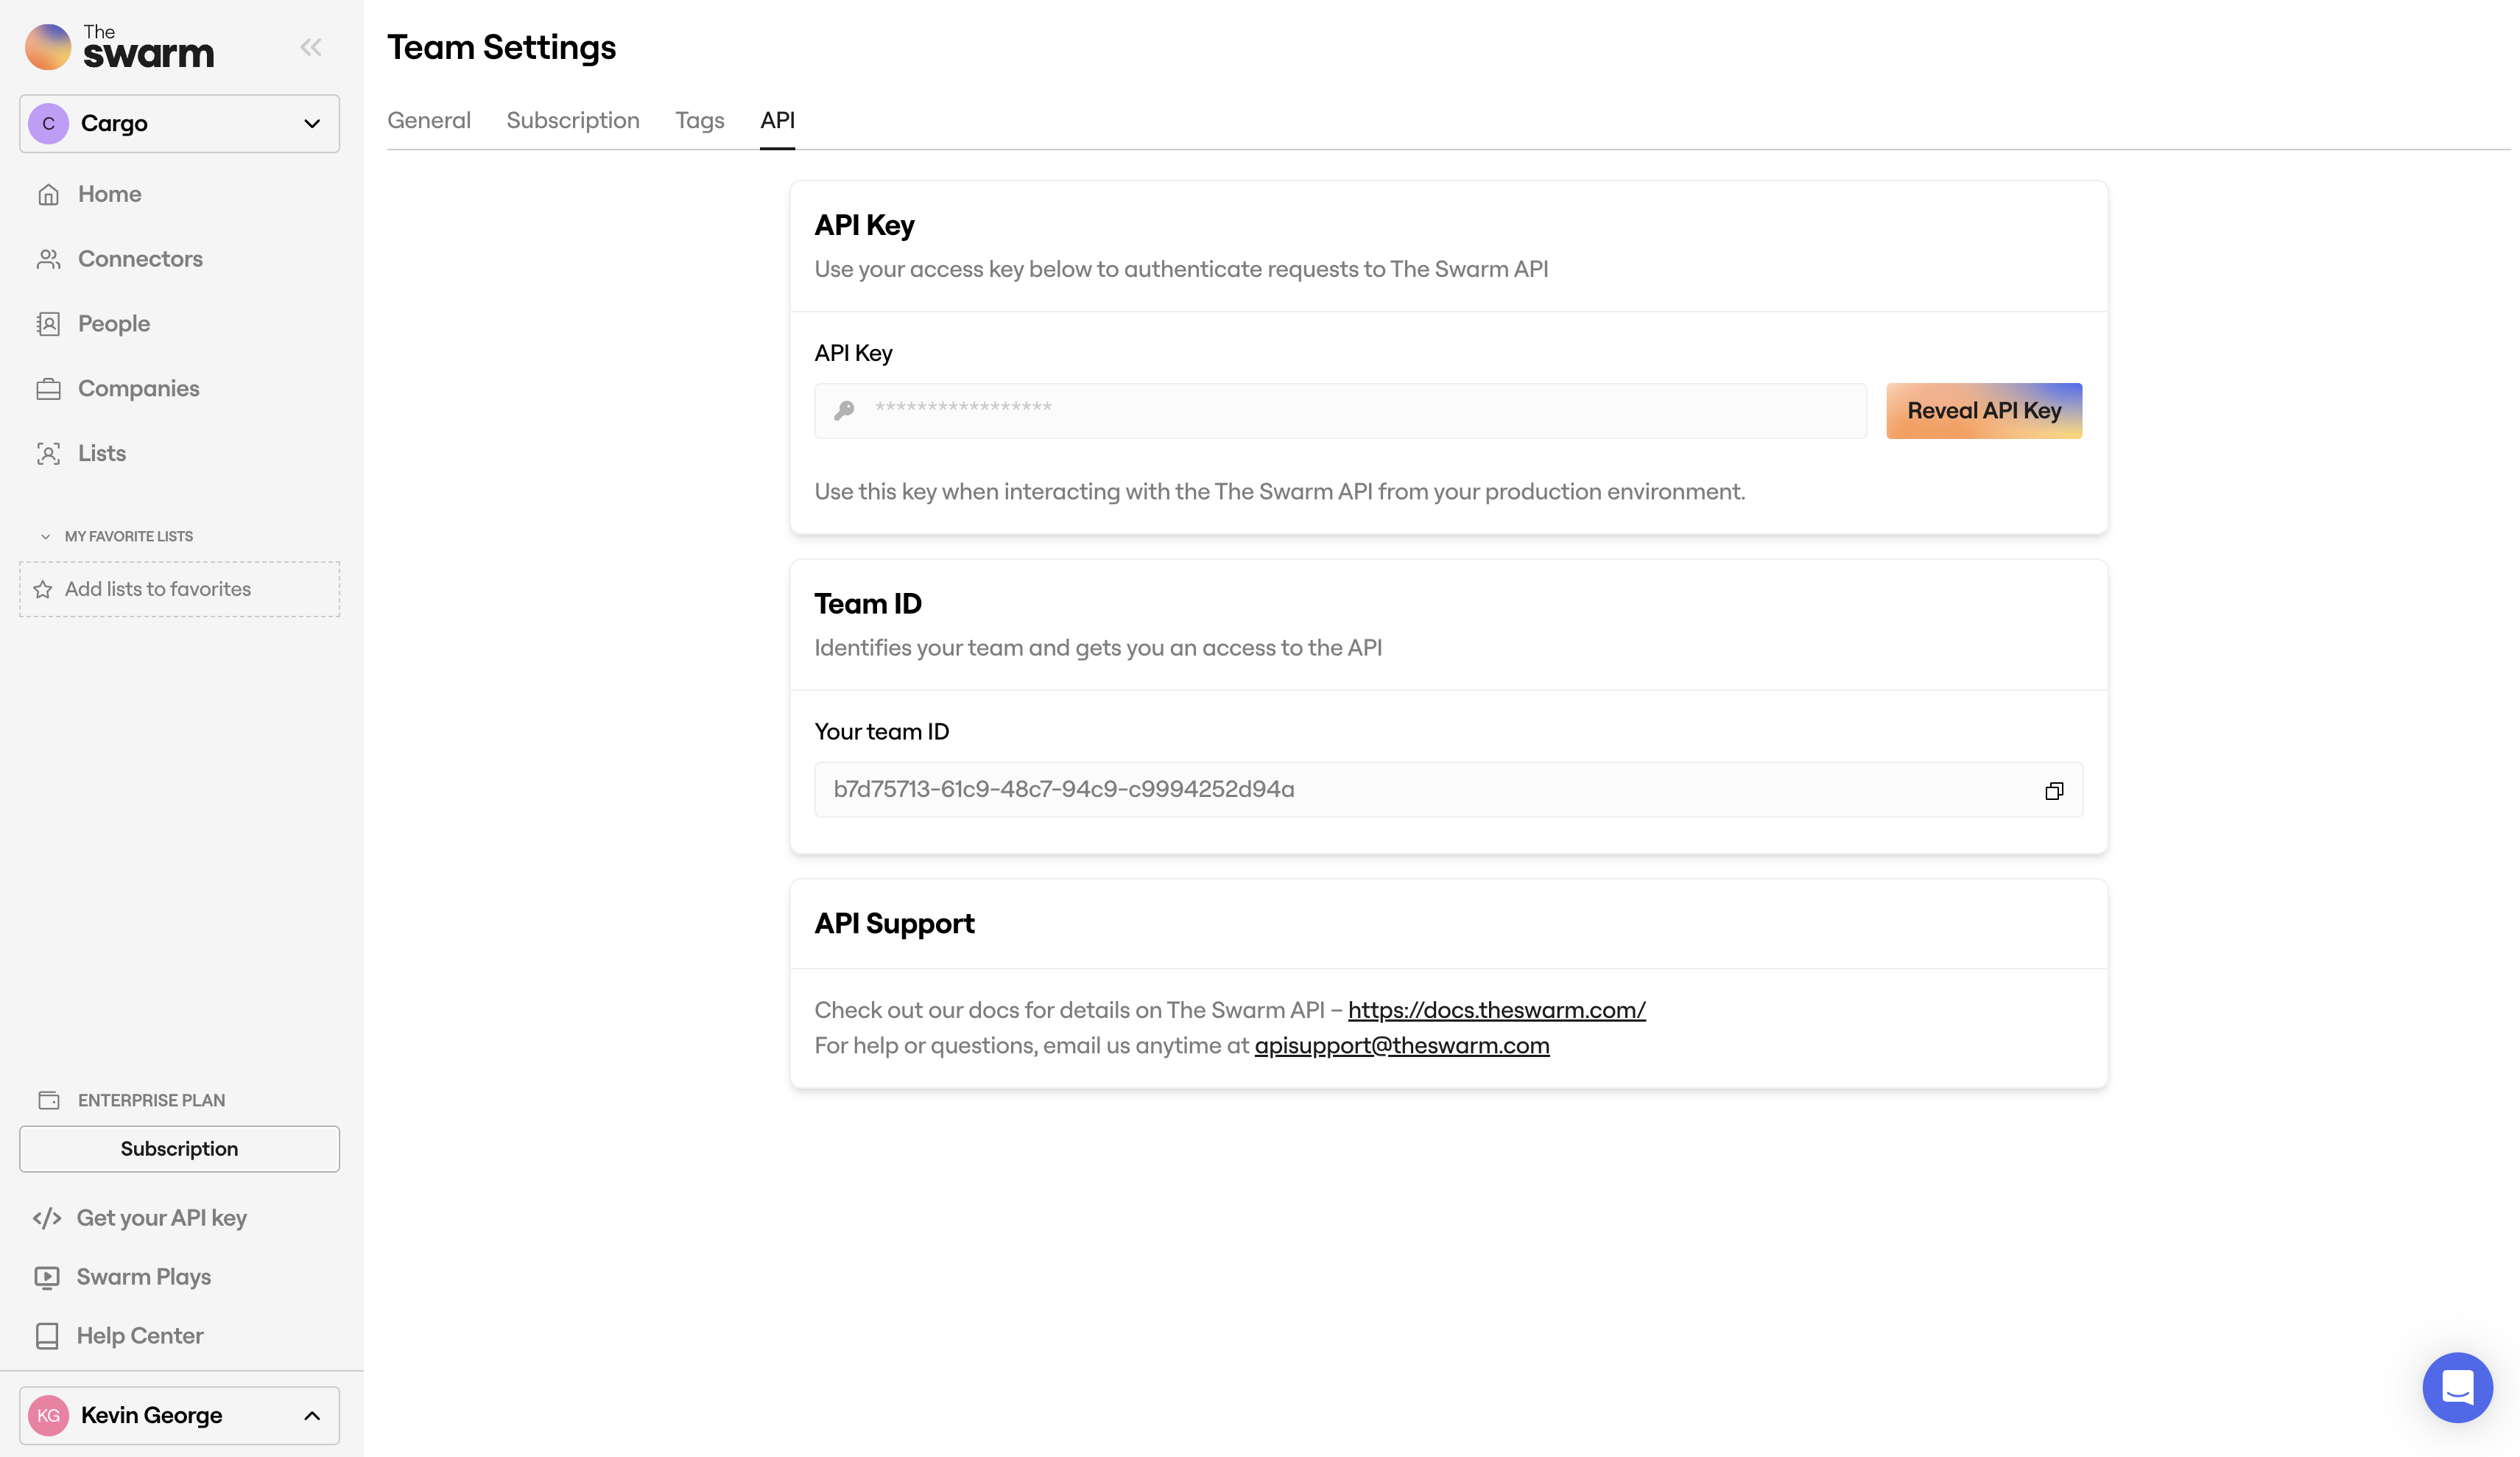
Task: Click the sidebar Subscription button
Action: pos(179,1149)
